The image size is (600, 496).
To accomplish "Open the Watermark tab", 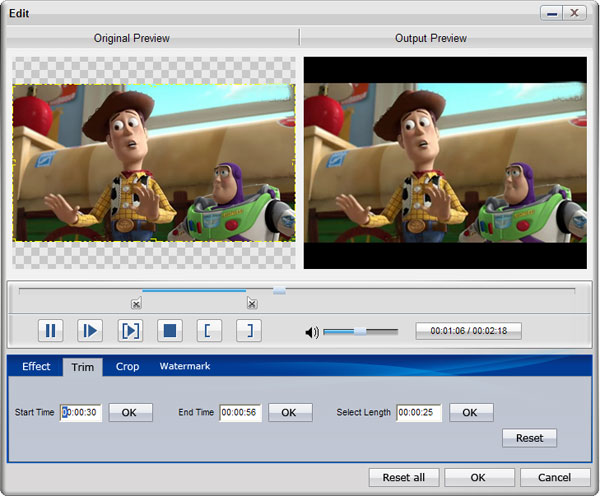I will pos(185,366).
